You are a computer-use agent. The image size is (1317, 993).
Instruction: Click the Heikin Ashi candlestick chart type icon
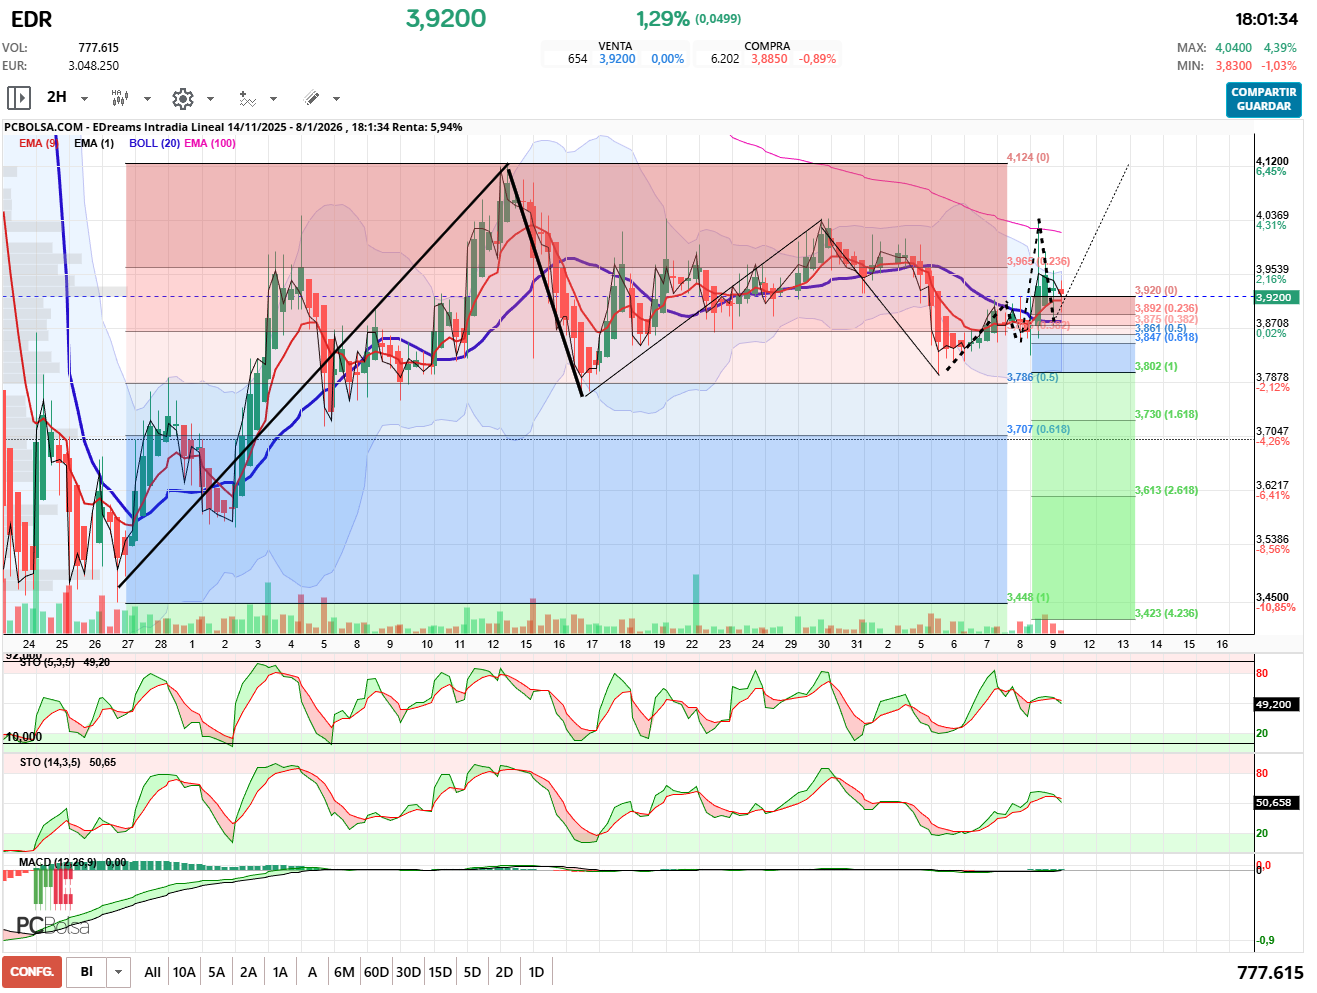119,98
